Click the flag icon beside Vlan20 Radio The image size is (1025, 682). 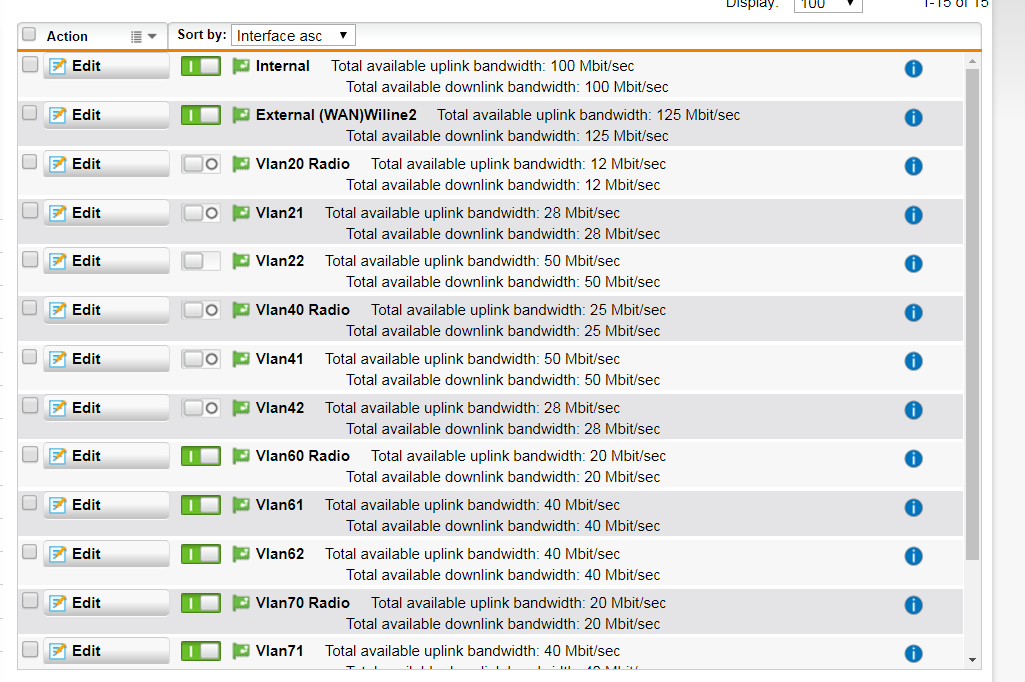click(241, 163)
